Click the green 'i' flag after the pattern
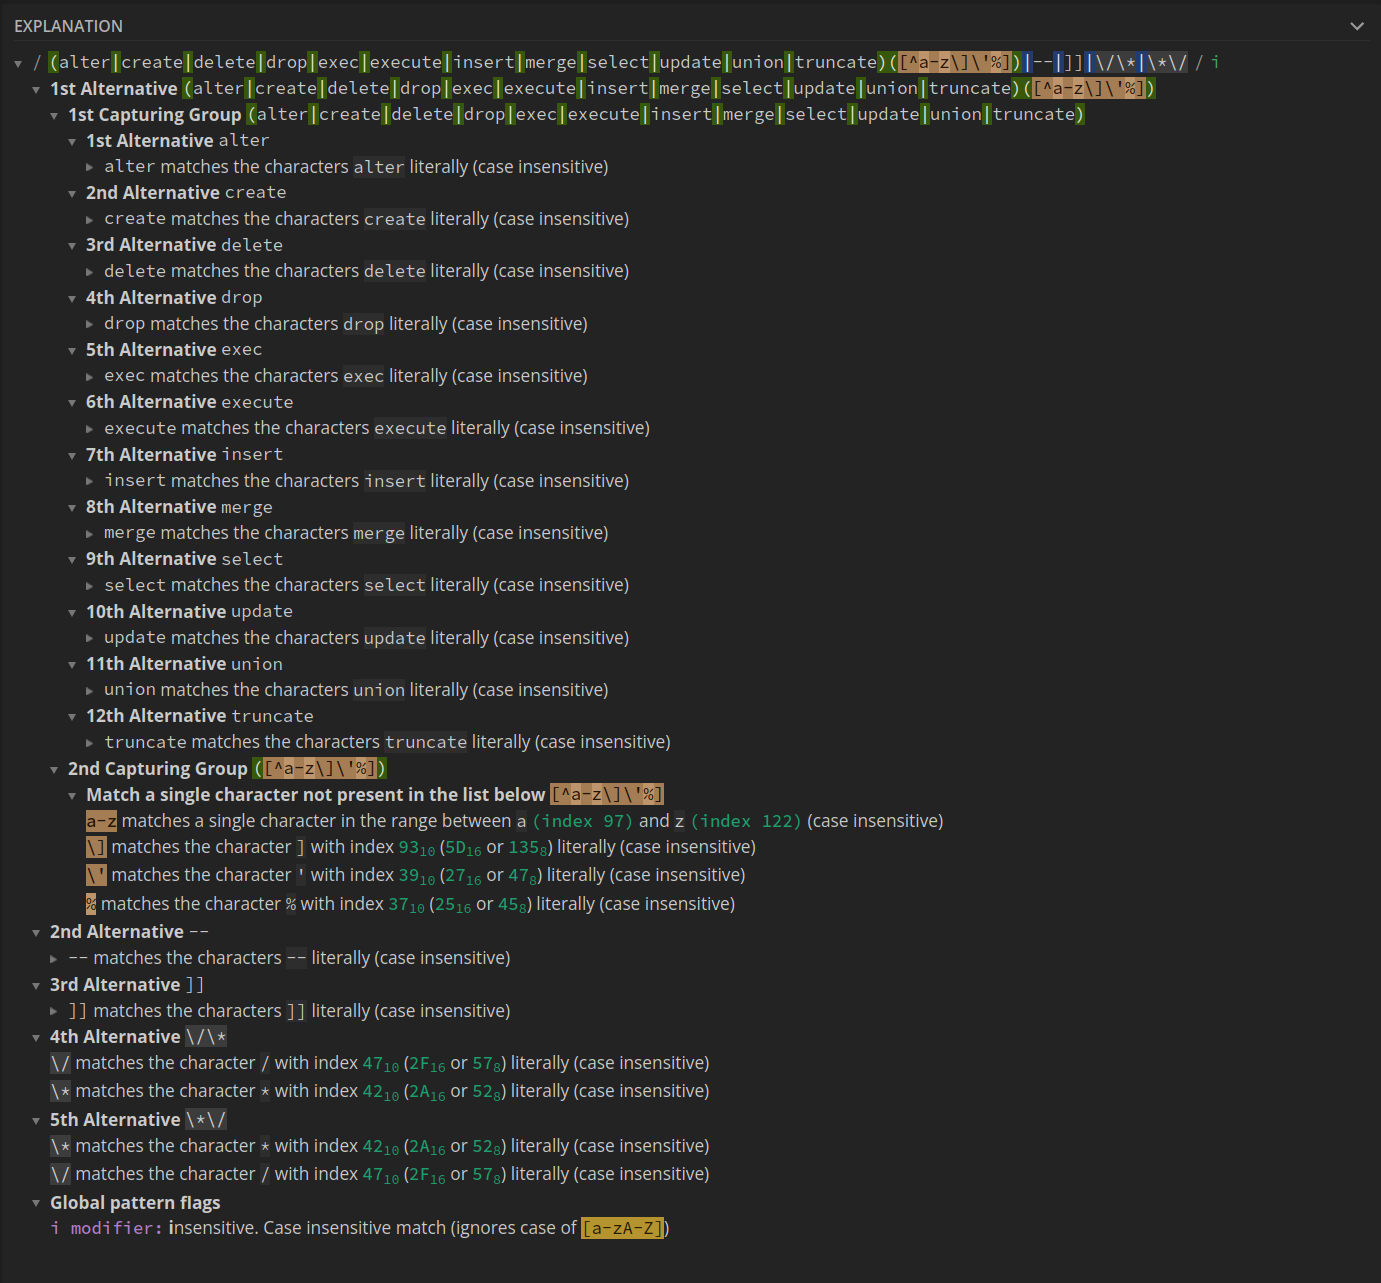 [x=1215, y=62]
